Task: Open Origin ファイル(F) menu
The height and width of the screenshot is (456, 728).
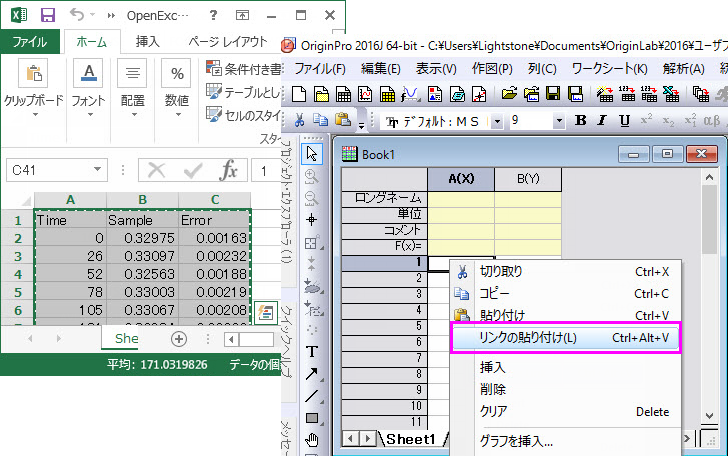Action: point(320,69)
